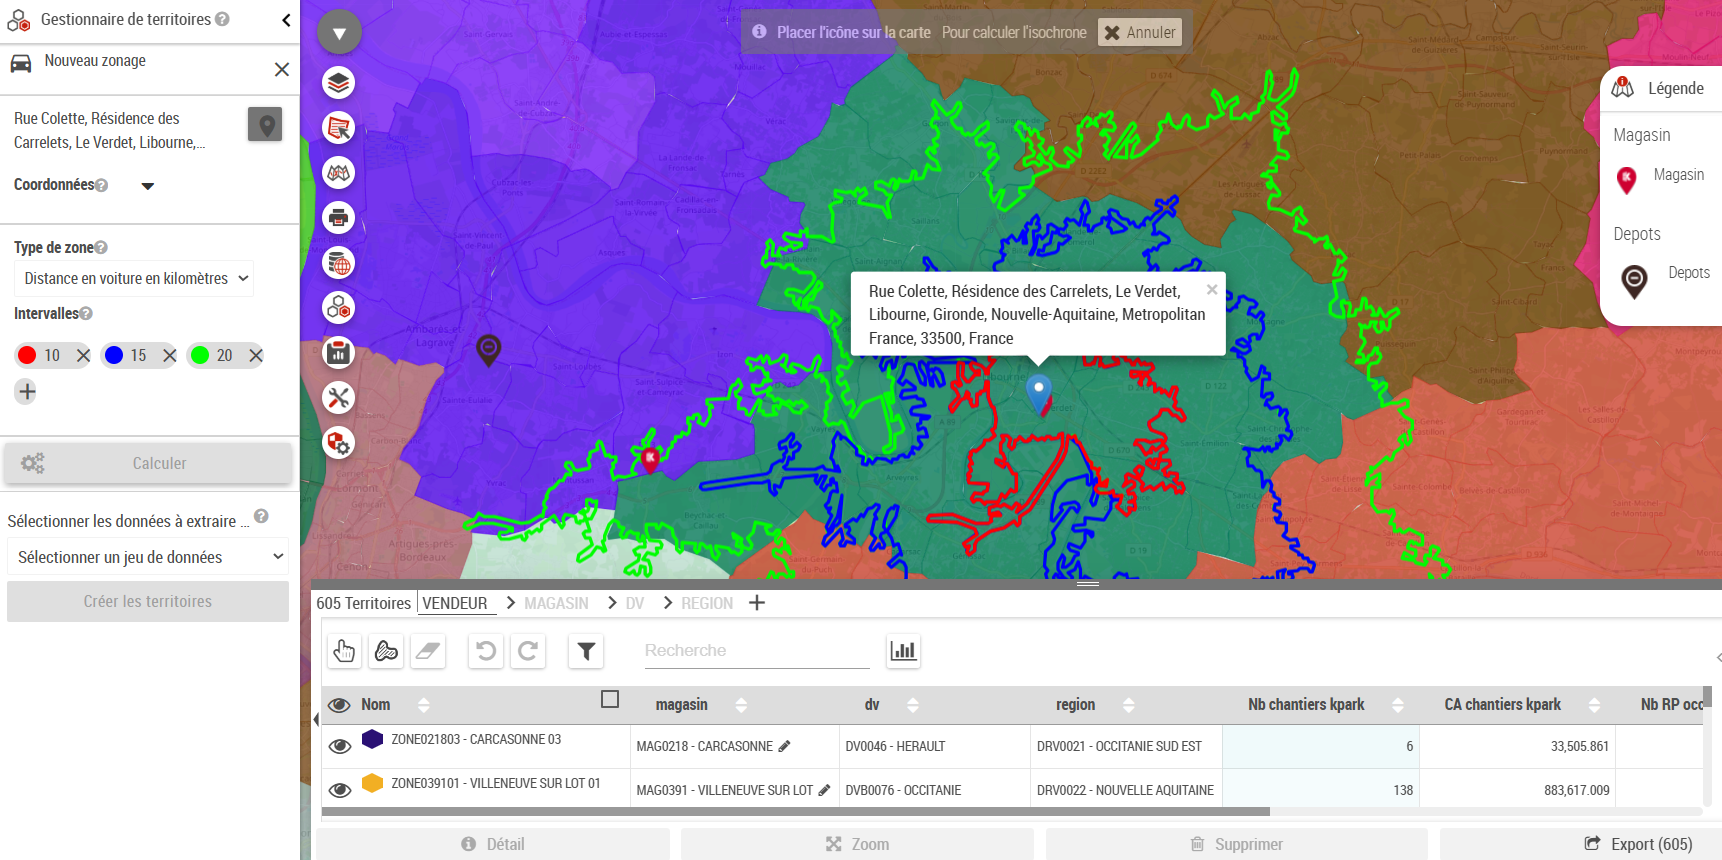The width and height of the screenshot is (1722, 860).
Task: Tick the checkbox in Nom column header
Action: [x=610, y=699]
